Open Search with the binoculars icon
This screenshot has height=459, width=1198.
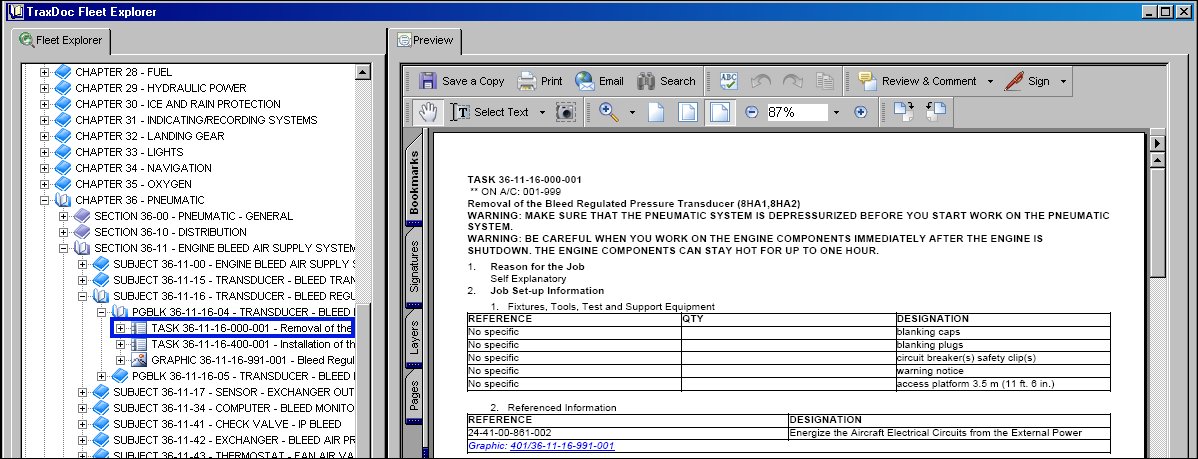pos(665,81)
